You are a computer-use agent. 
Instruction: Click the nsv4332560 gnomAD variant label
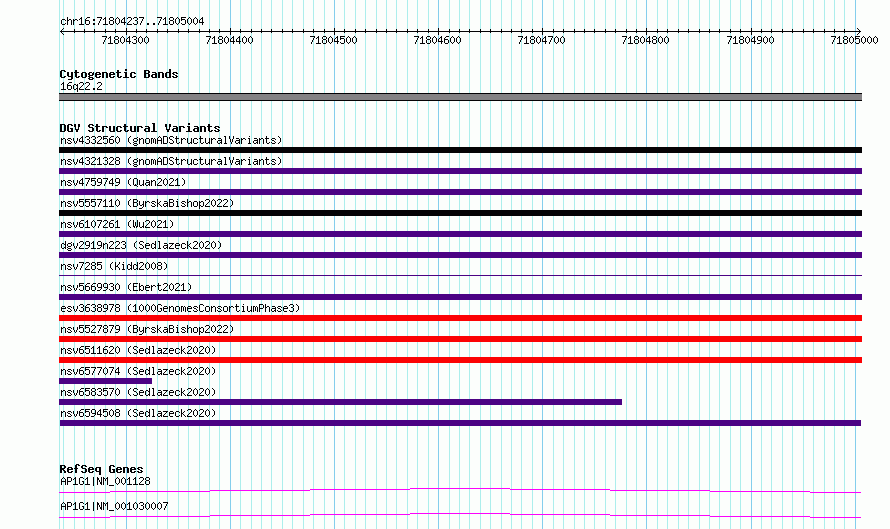[171, 140]
